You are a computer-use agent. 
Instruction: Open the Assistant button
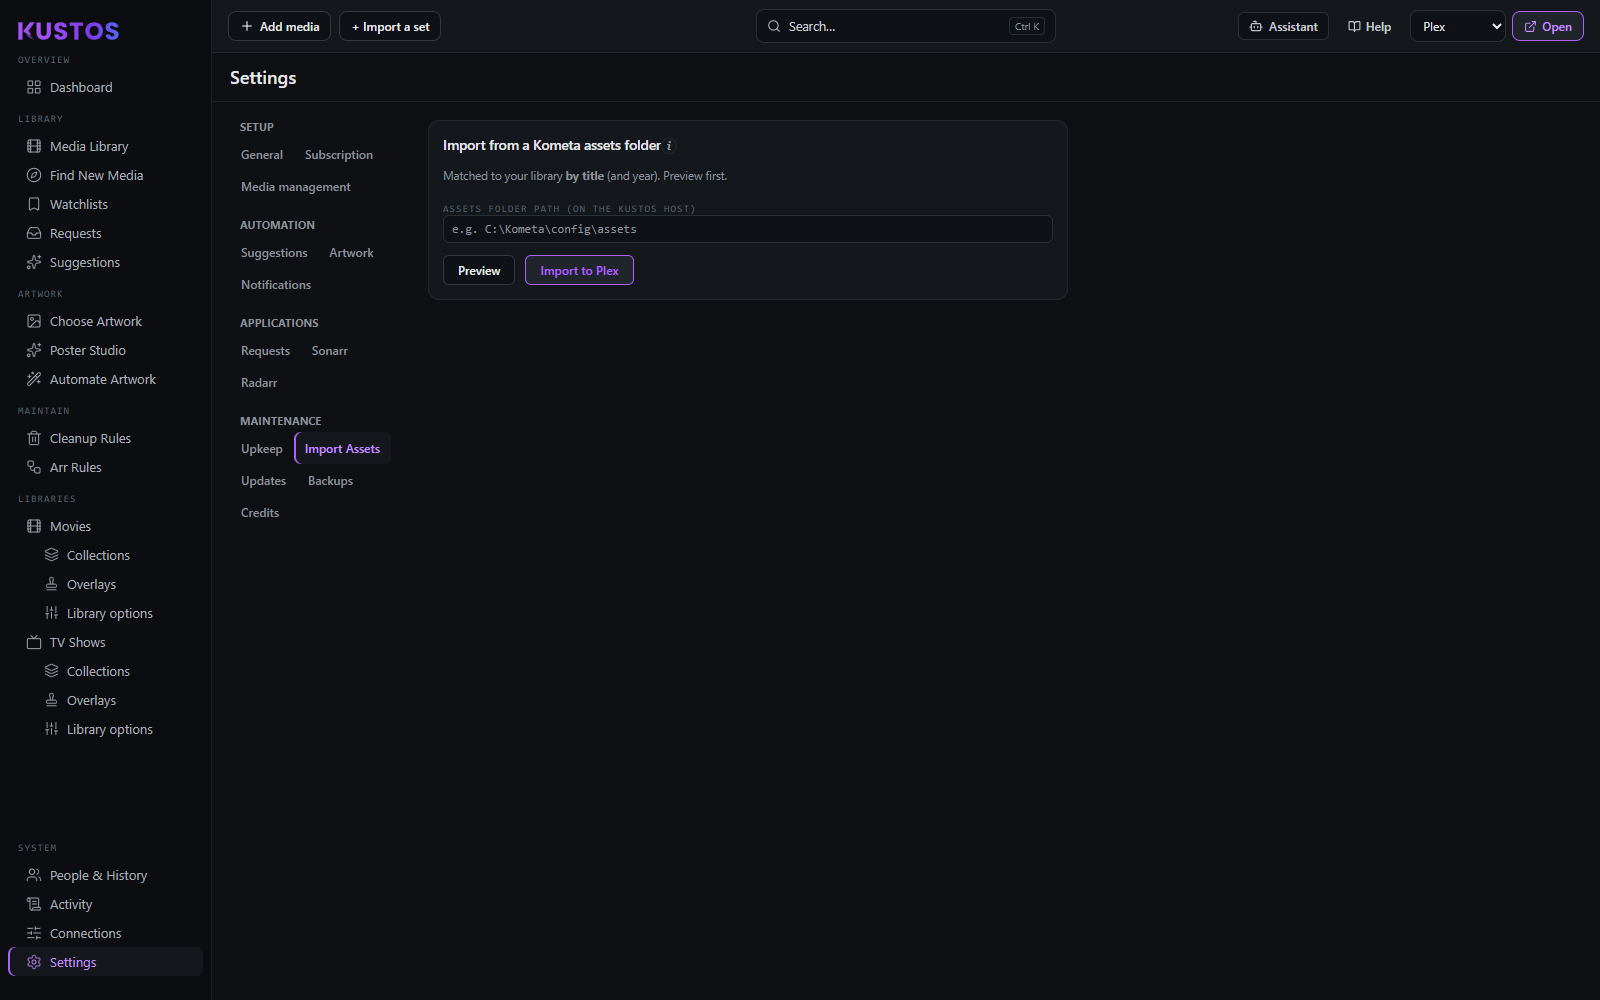(1283, 26)
